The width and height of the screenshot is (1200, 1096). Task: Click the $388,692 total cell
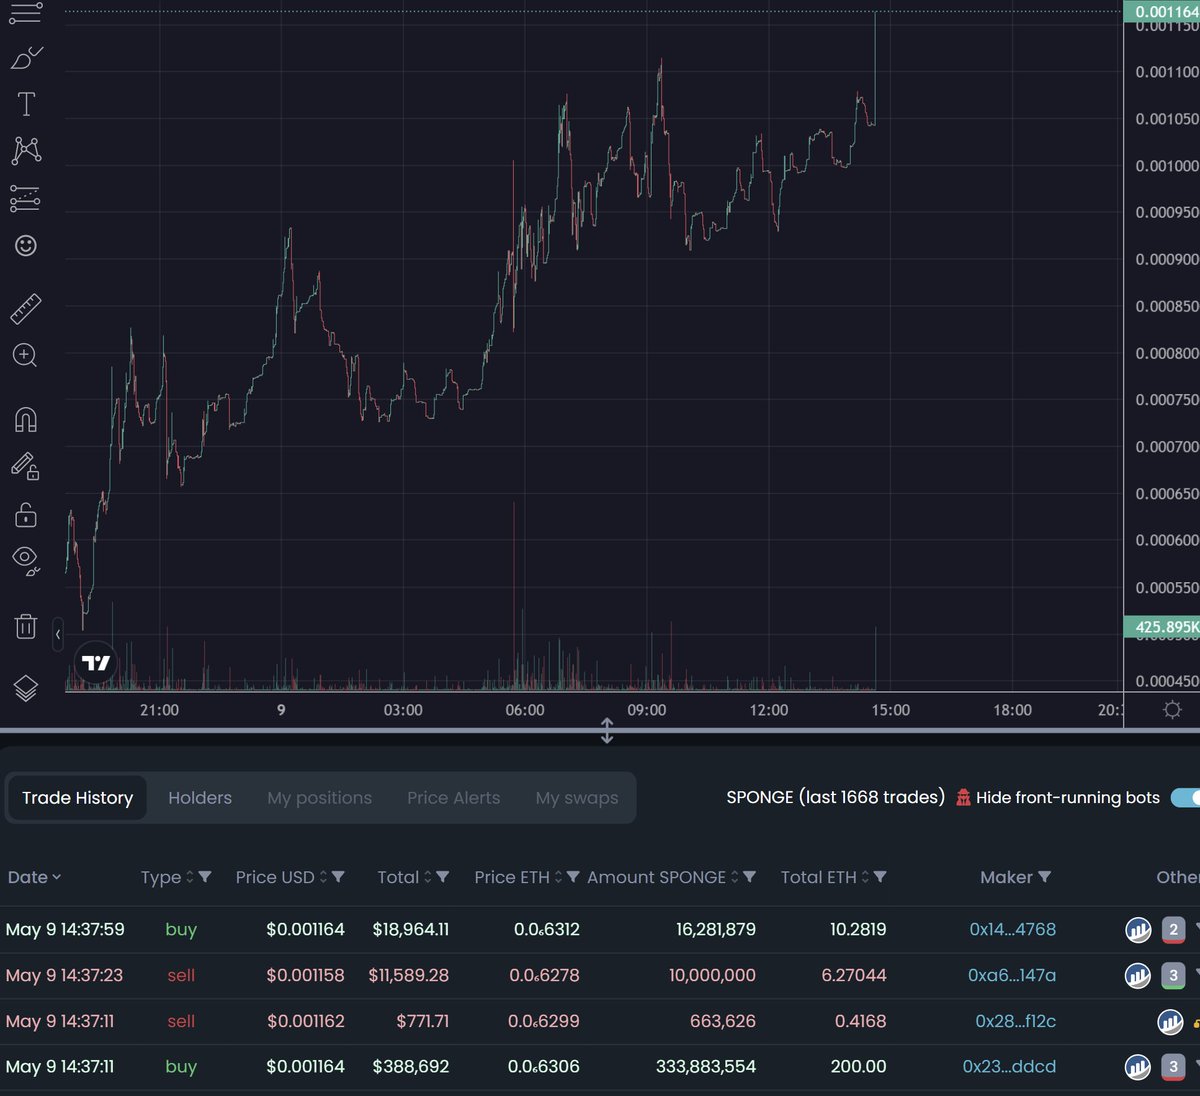[x=410, y=1067]
